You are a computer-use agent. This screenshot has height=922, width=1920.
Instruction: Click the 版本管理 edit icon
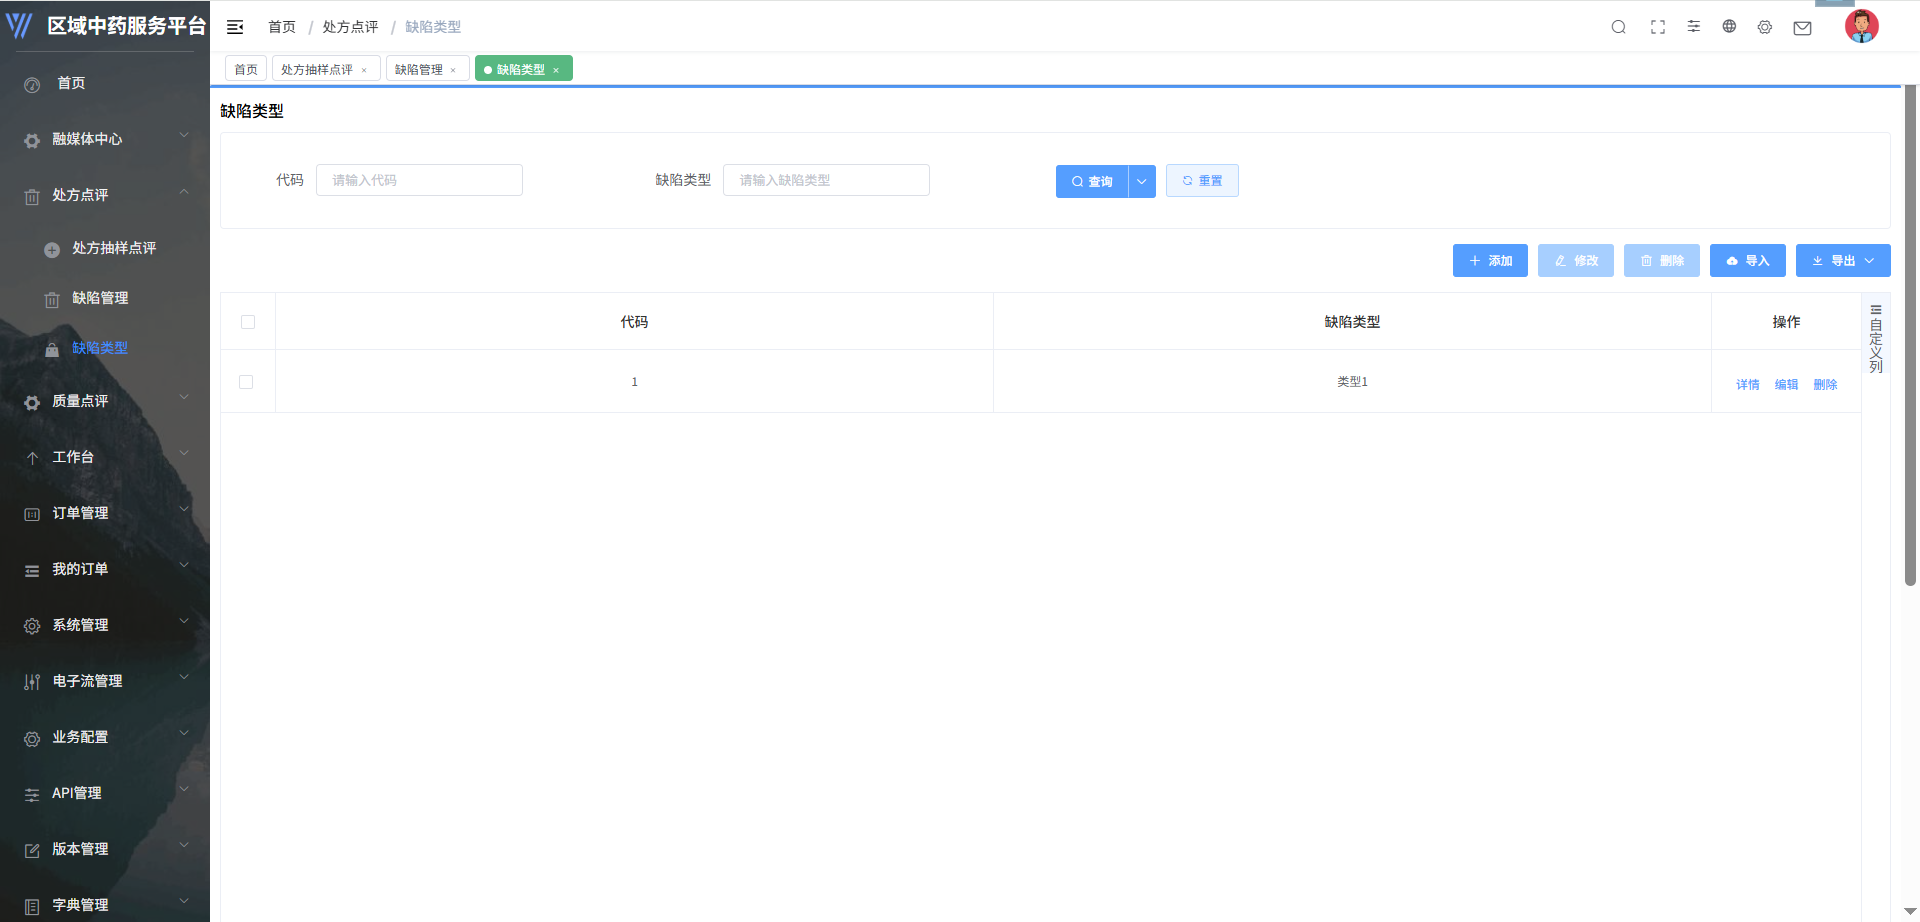pos(32,851)
